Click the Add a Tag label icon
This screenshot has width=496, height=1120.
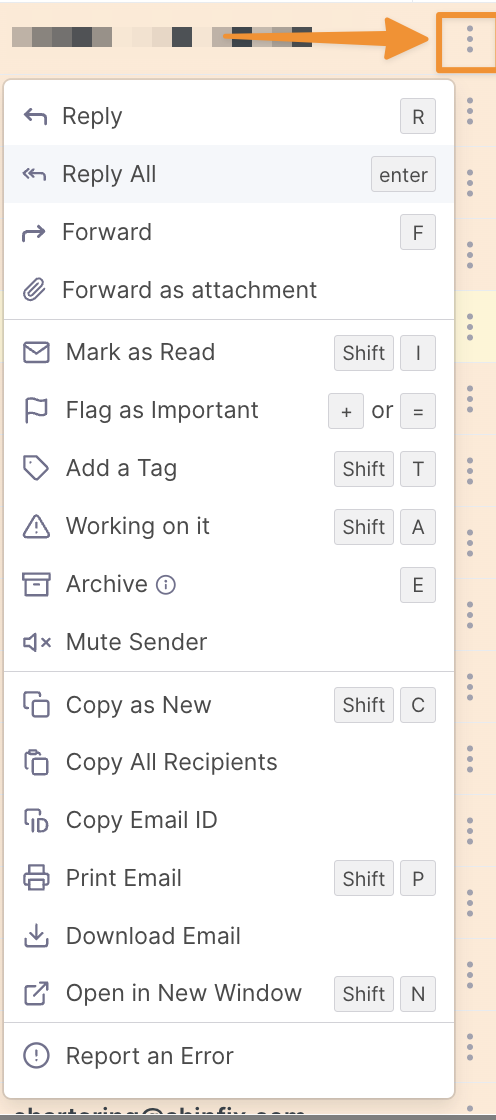pyautogui.click(x=36, y=468)
